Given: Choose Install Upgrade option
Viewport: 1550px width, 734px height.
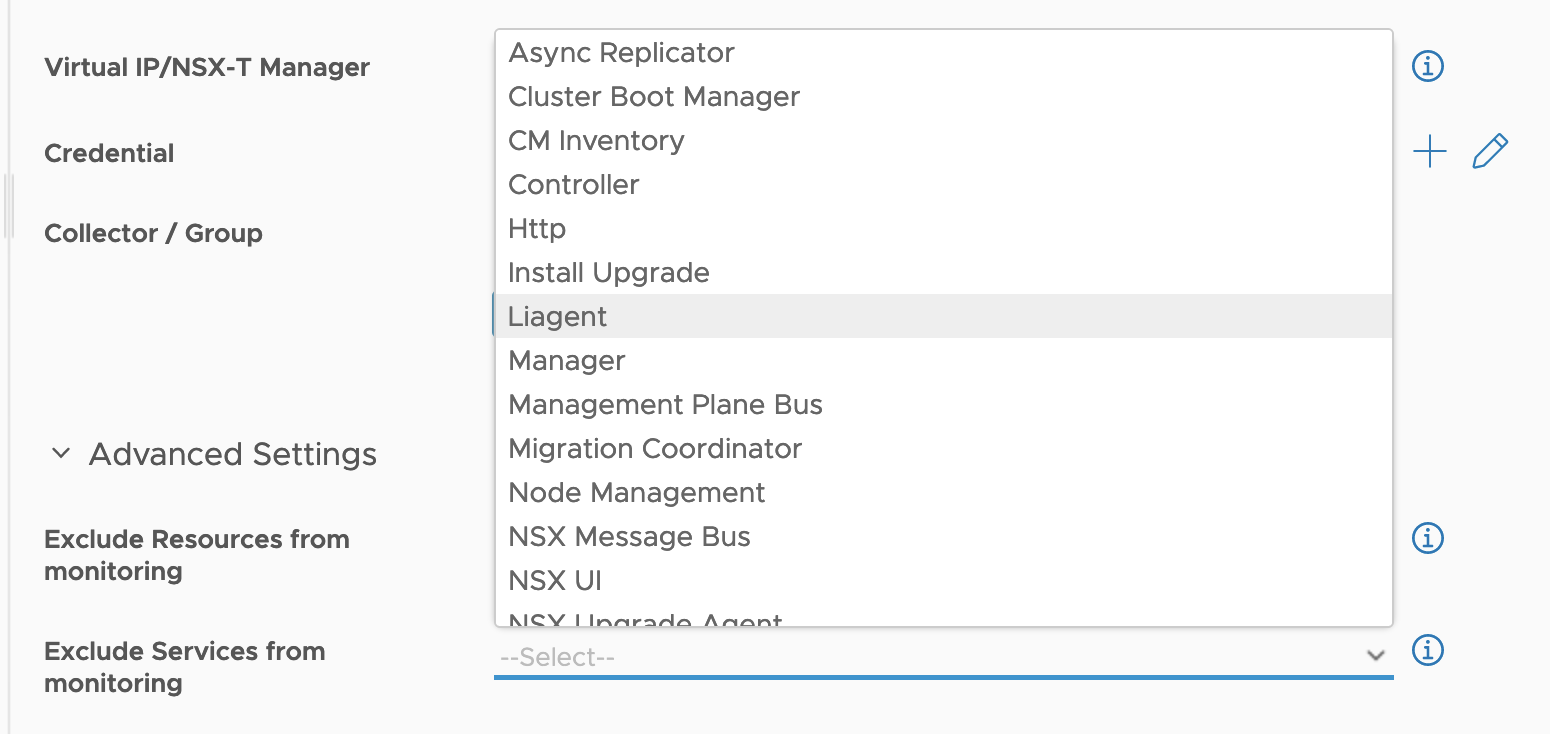Looking at the screenshot, I should pyautogui.click(x=943, y=272).
